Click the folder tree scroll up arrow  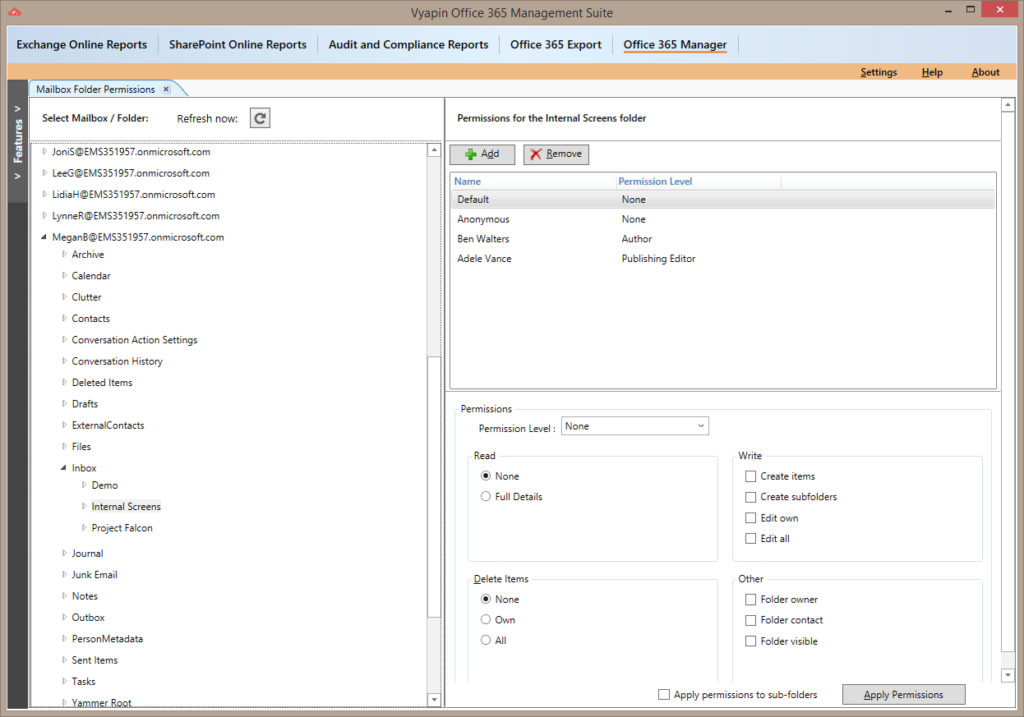coord(434,150)
